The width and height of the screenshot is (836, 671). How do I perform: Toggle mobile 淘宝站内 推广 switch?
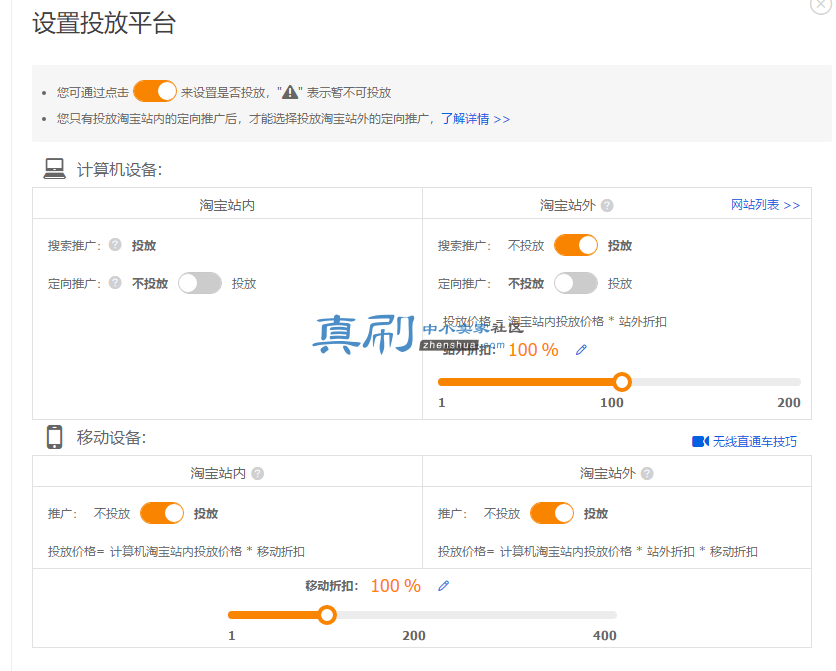(162, 513)
